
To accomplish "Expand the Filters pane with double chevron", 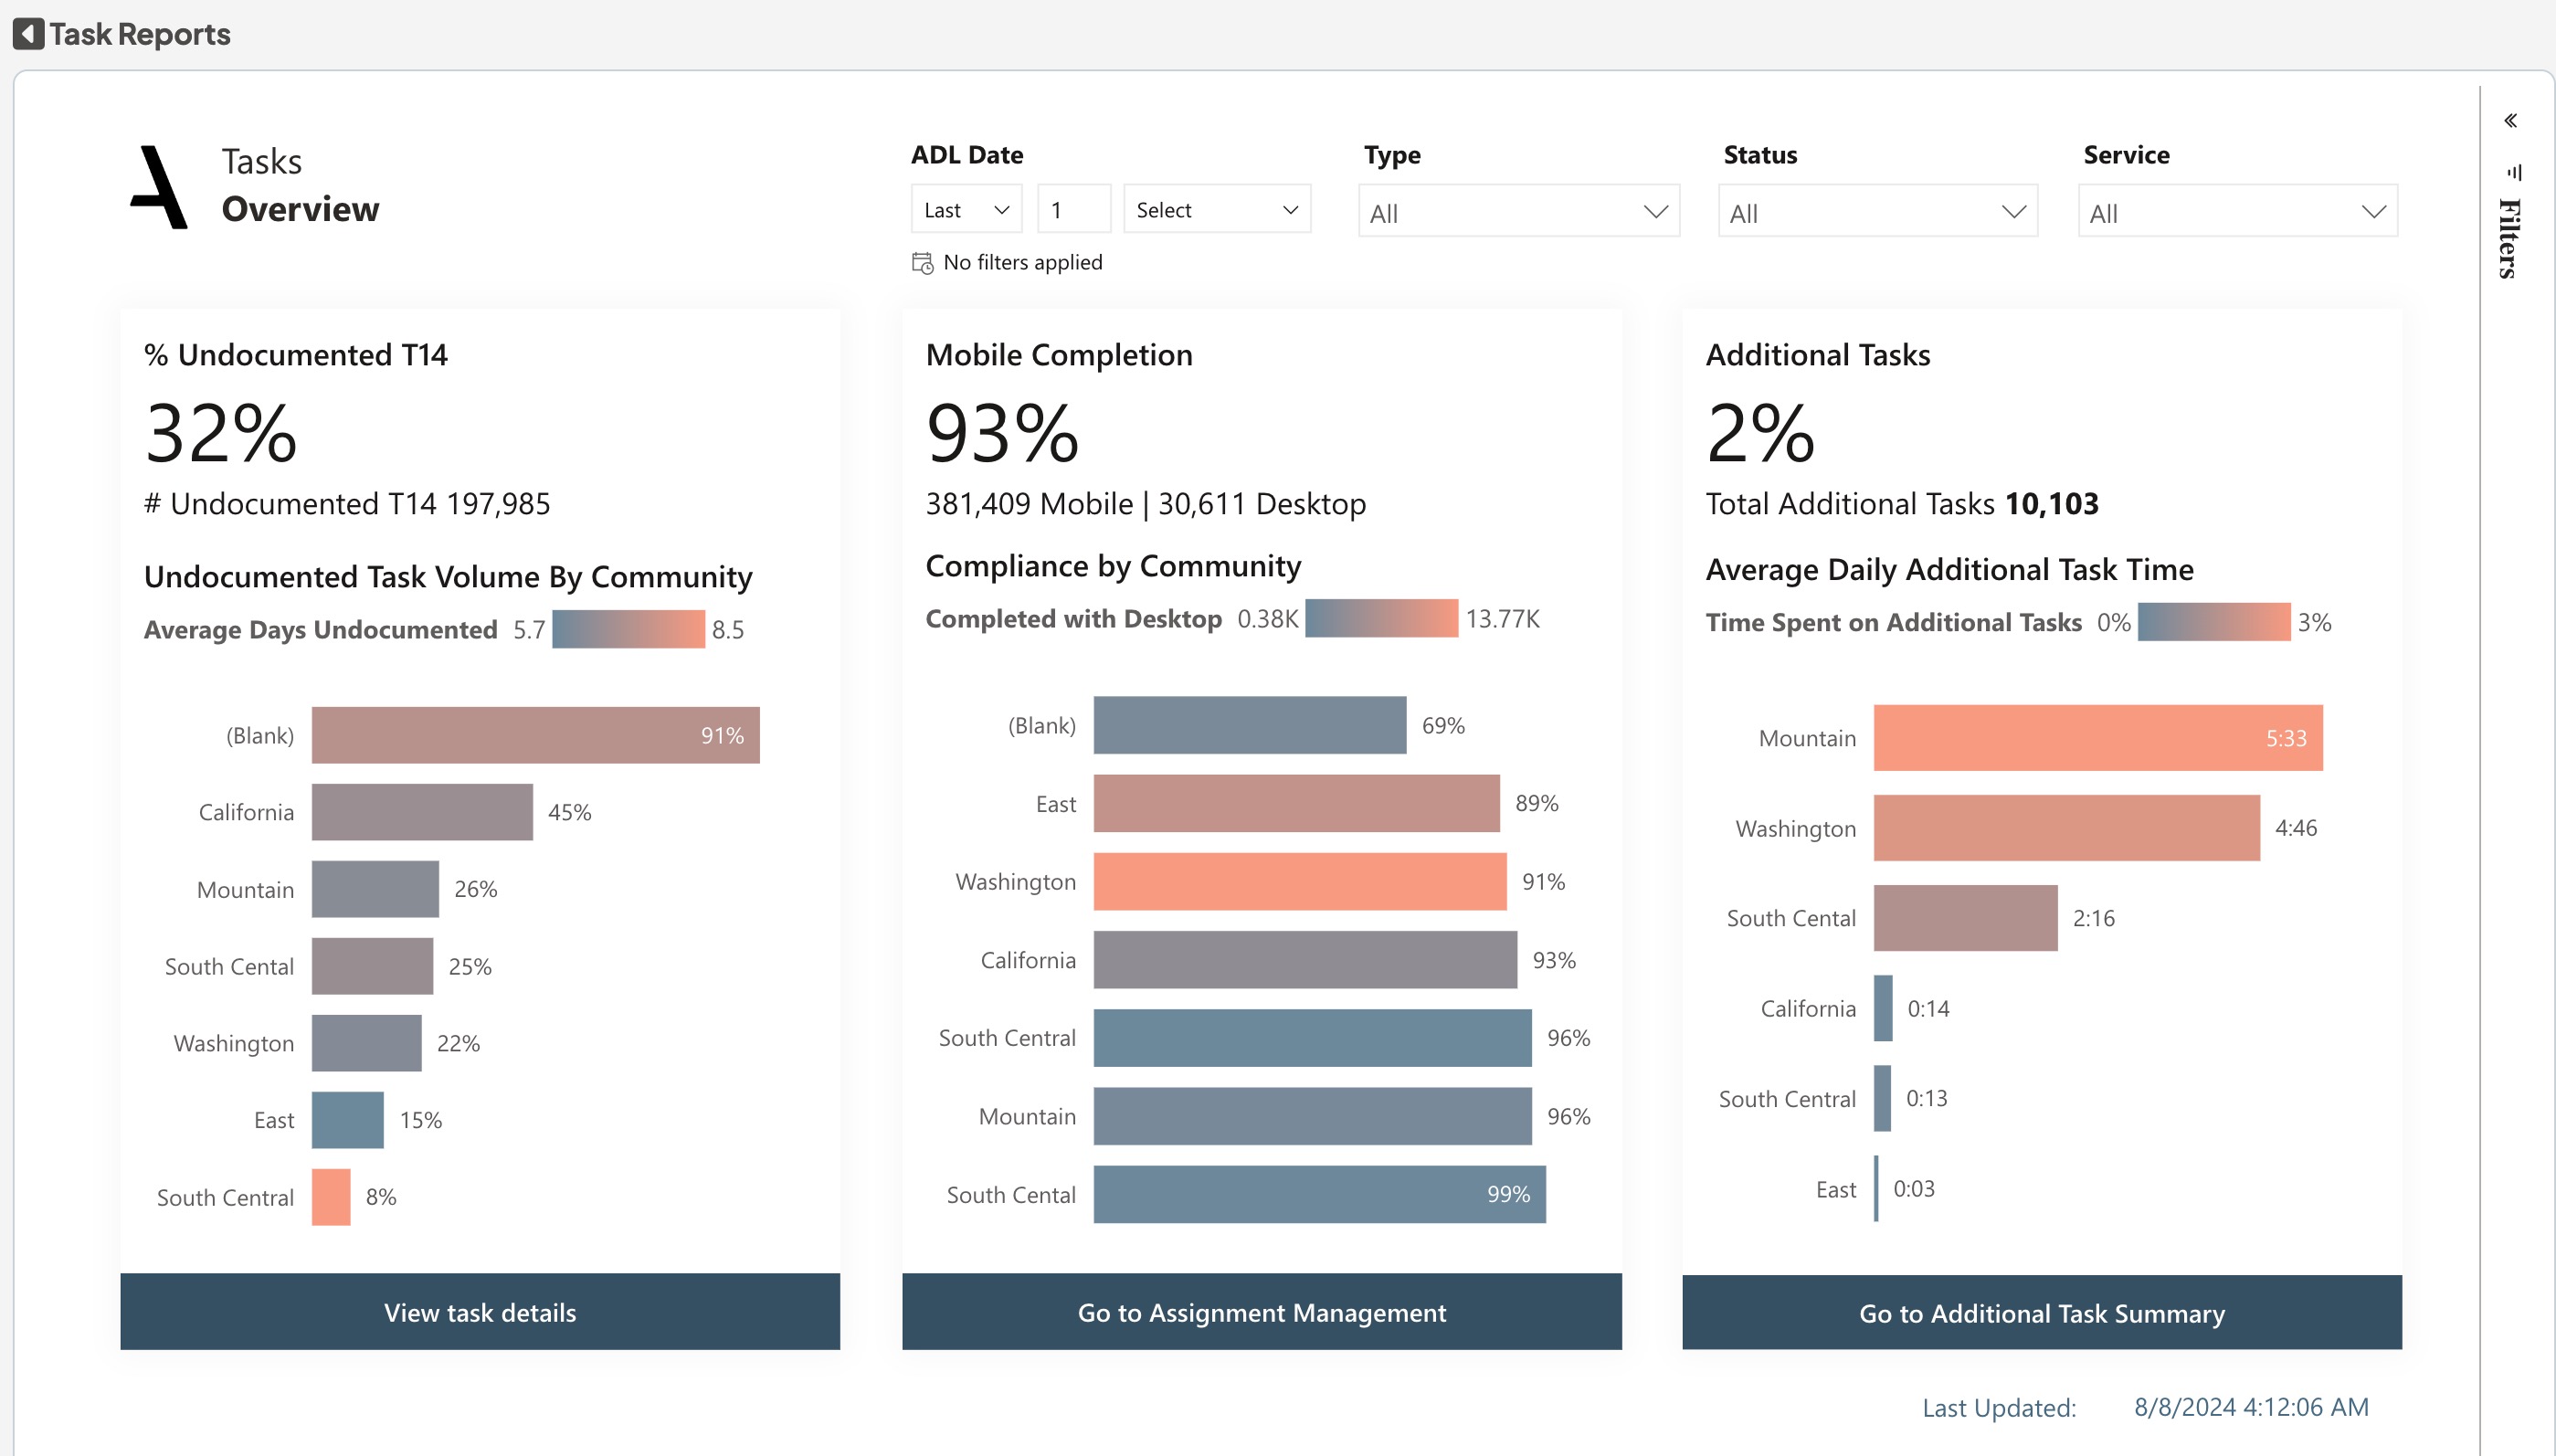I will click(2511, 121).
